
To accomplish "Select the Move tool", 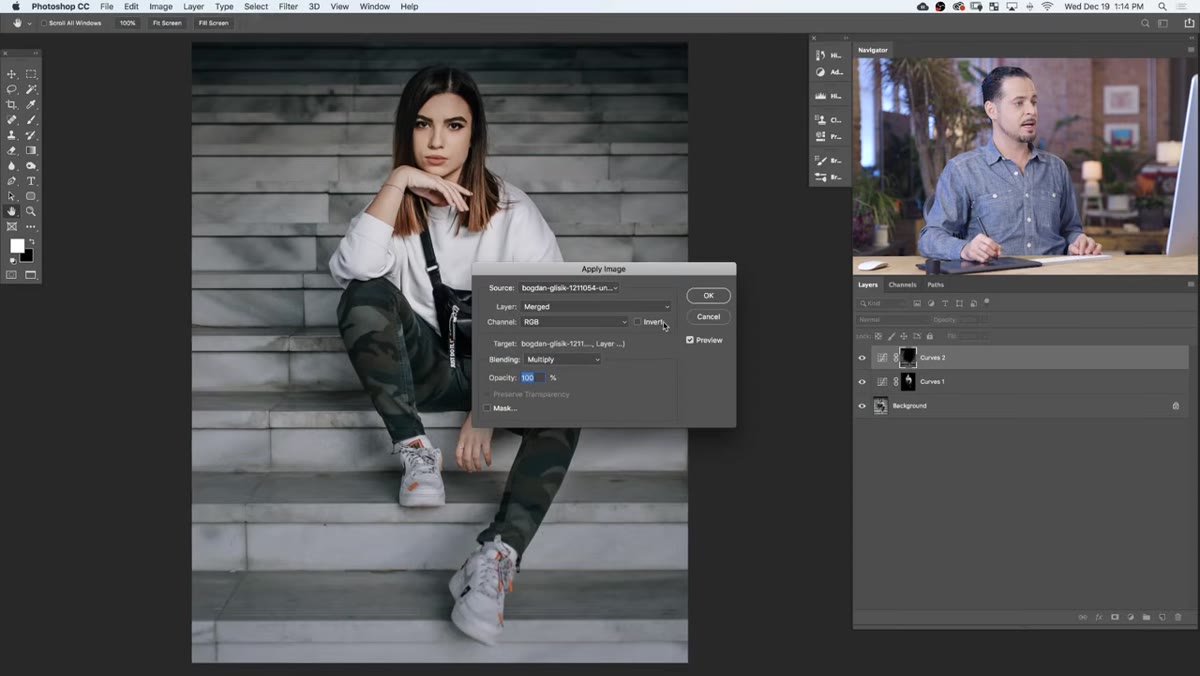I will pos(12,74).
